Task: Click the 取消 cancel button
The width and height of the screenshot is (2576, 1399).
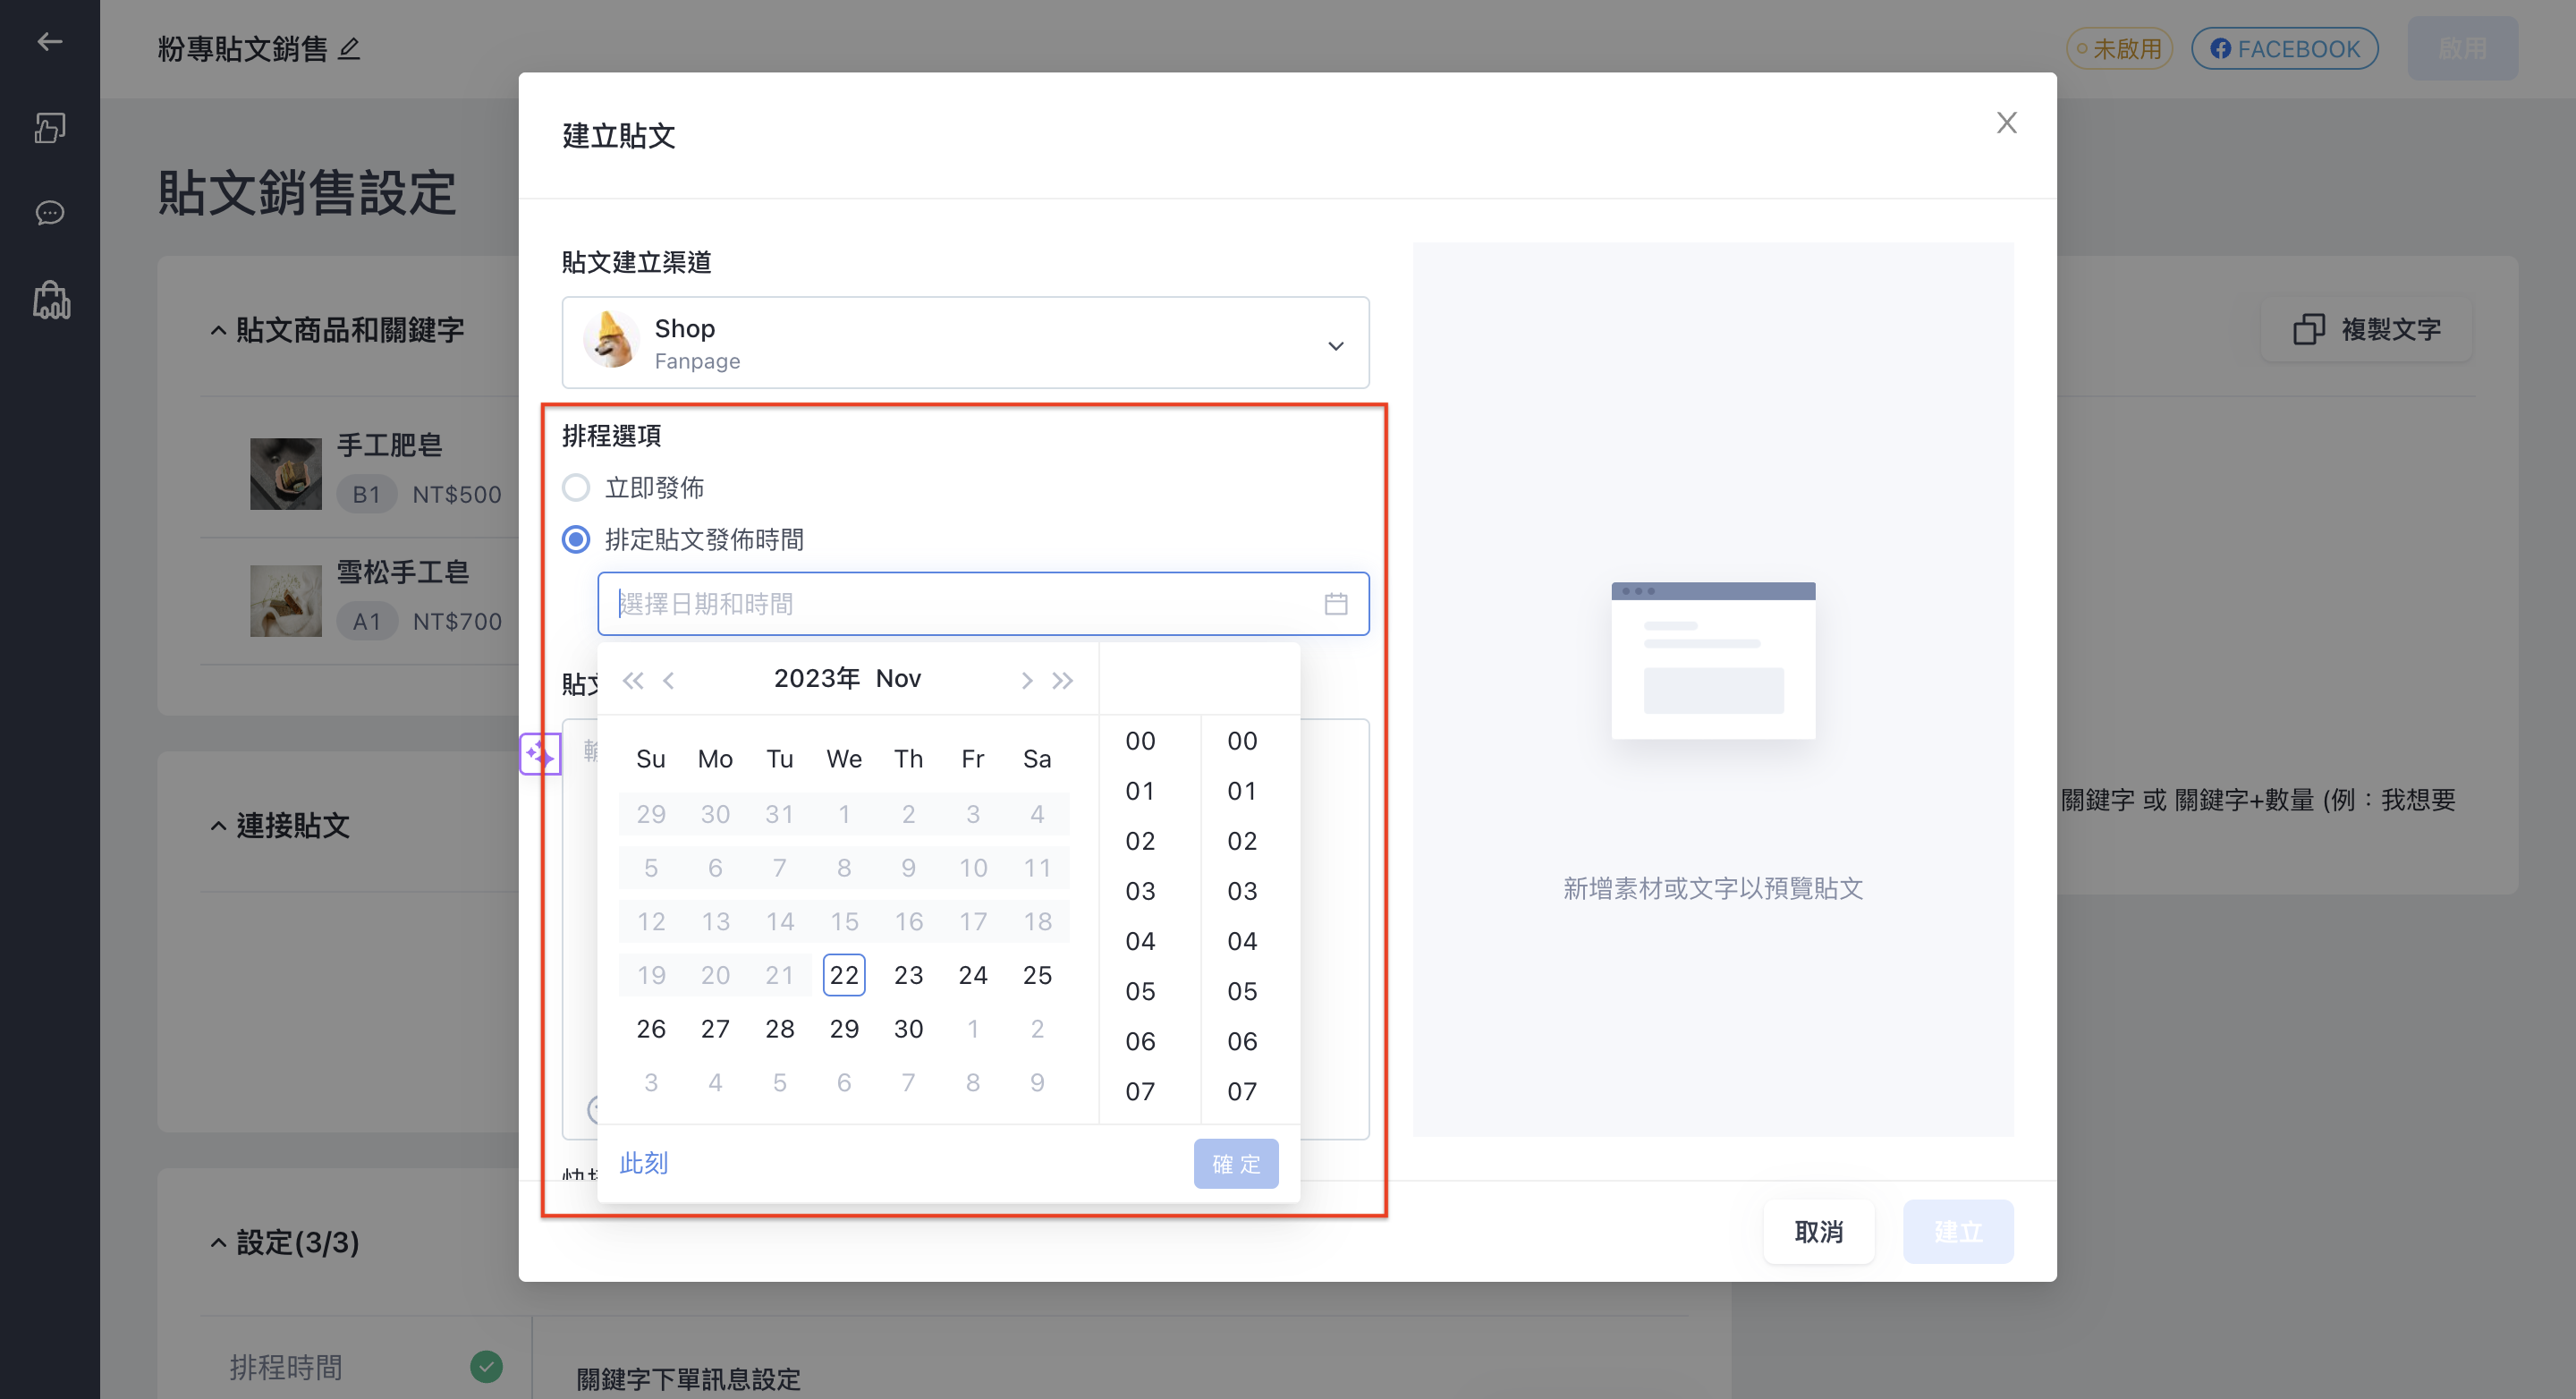Action: tap(1818, 1232)
